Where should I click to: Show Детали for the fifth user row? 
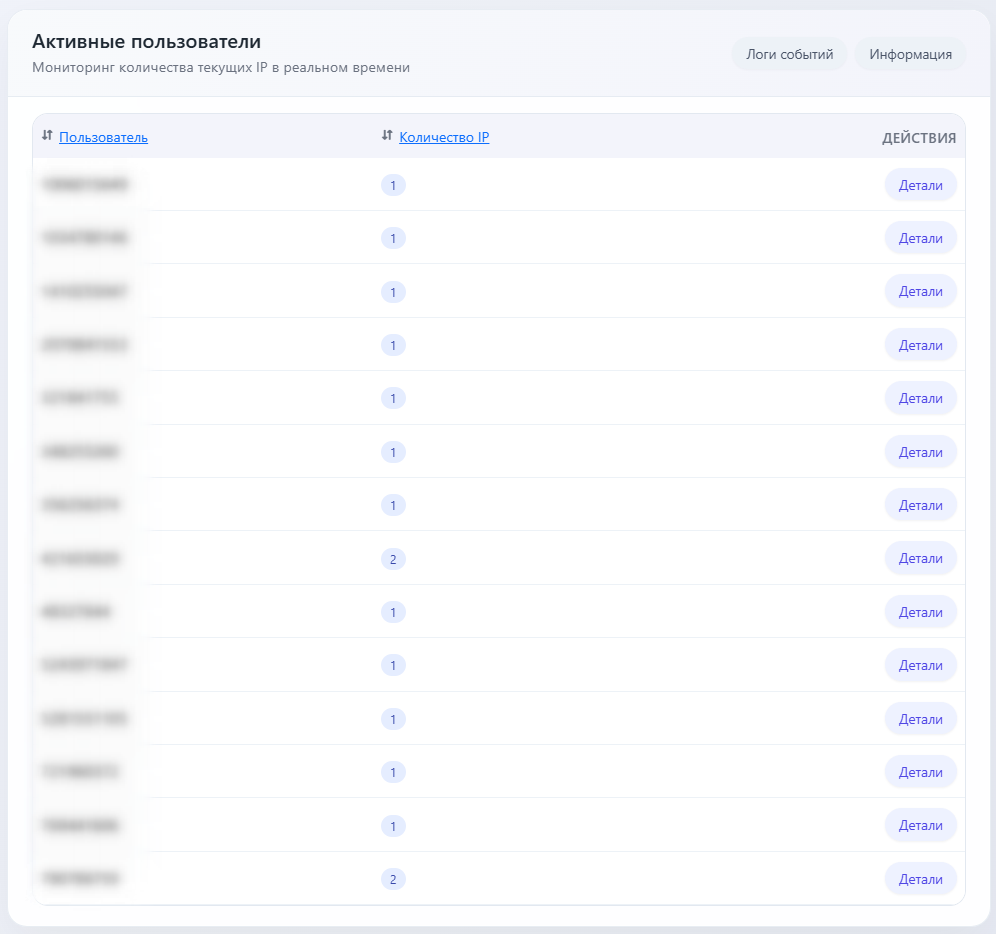click(x=920, y=398)
